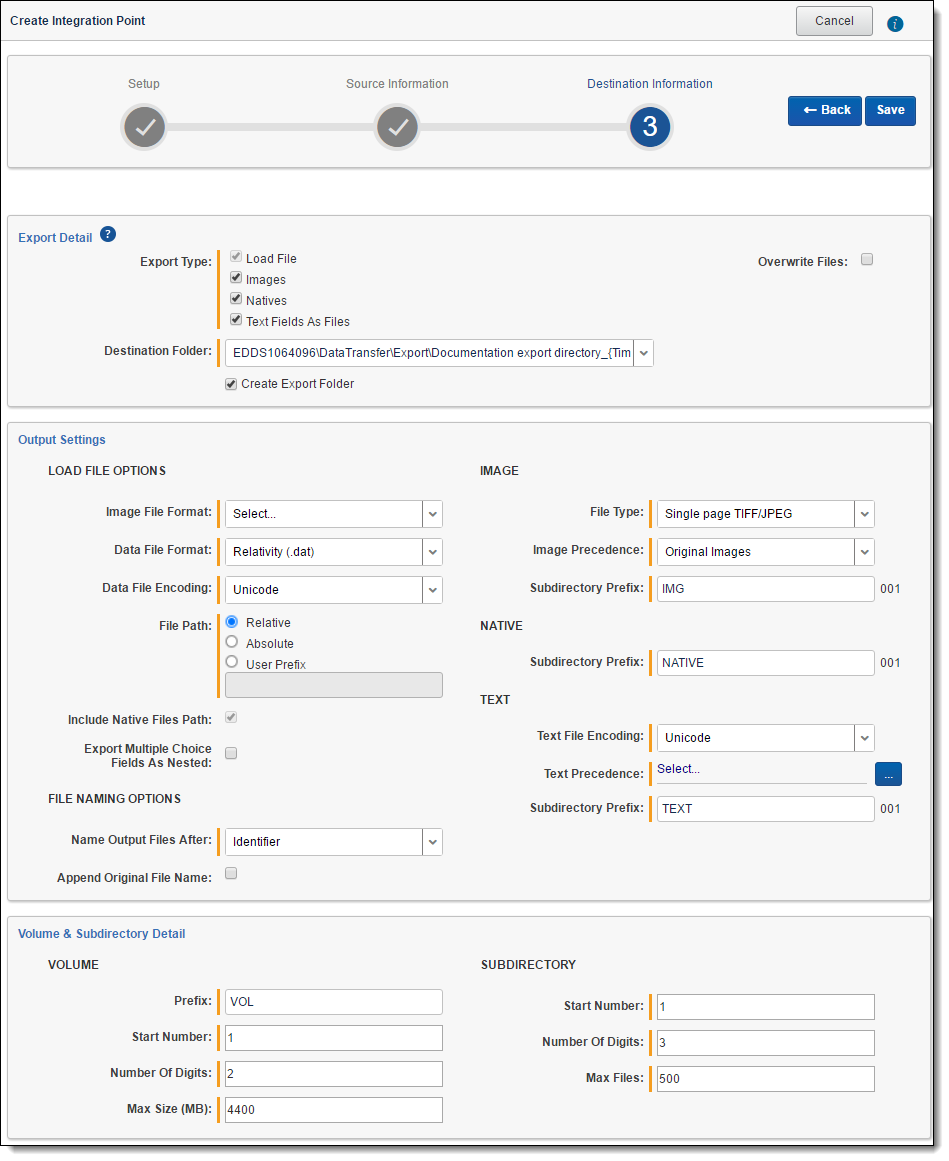Viewport: 949px width, 1161px height.
Task: Click the Text Precedence Select field
Action: click(x=761, y=770)
